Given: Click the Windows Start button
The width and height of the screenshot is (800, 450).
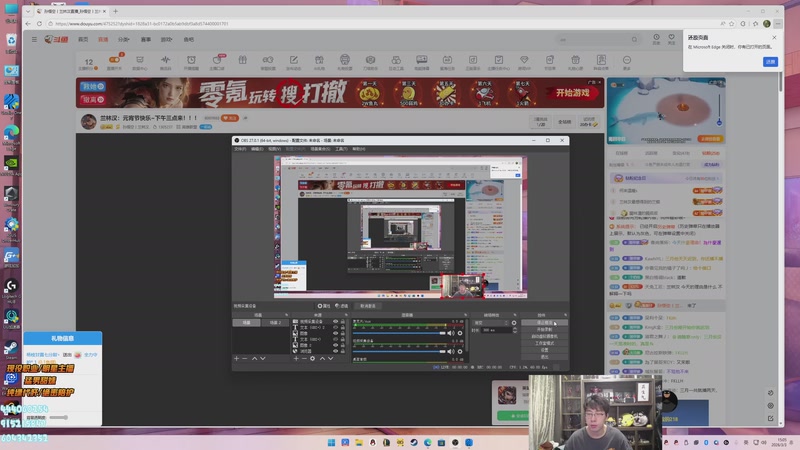Looking at the screenshot, I should coord(331,442).
